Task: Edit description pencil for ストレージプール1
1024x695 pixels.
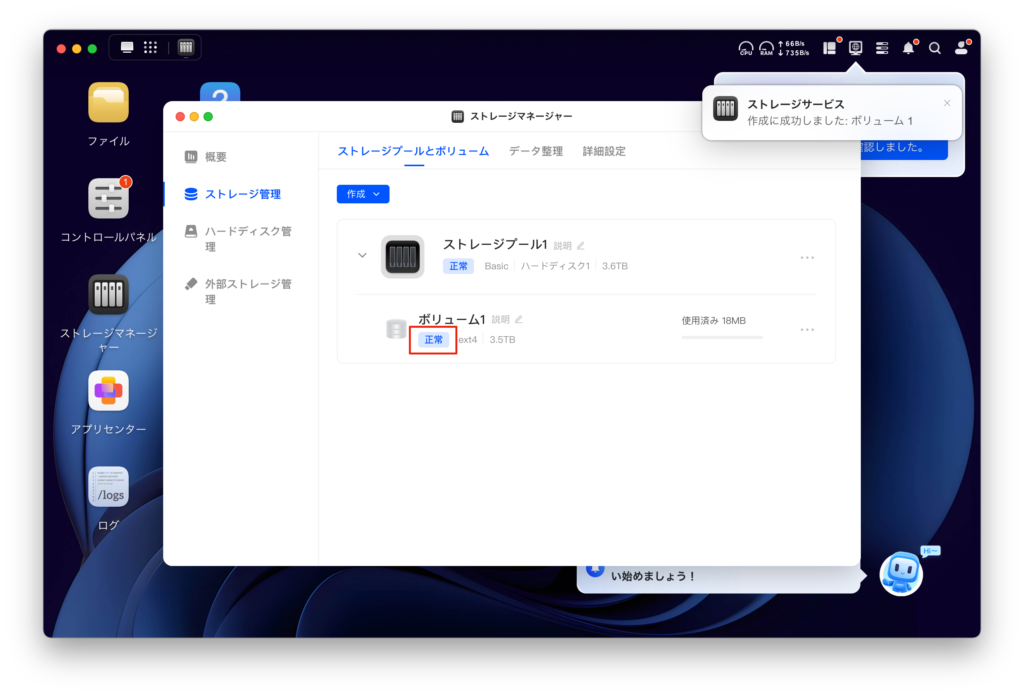Action: click(581, 245)
